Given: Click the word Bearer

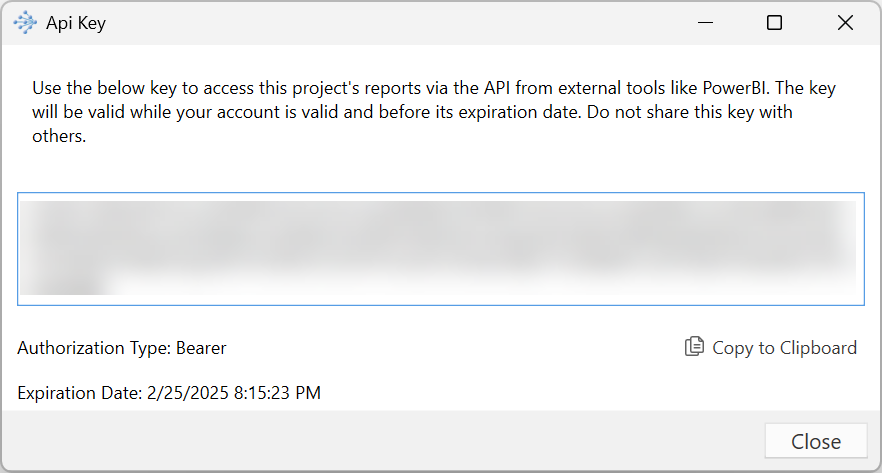Looking at the screenshot, I should click(201, 349).
